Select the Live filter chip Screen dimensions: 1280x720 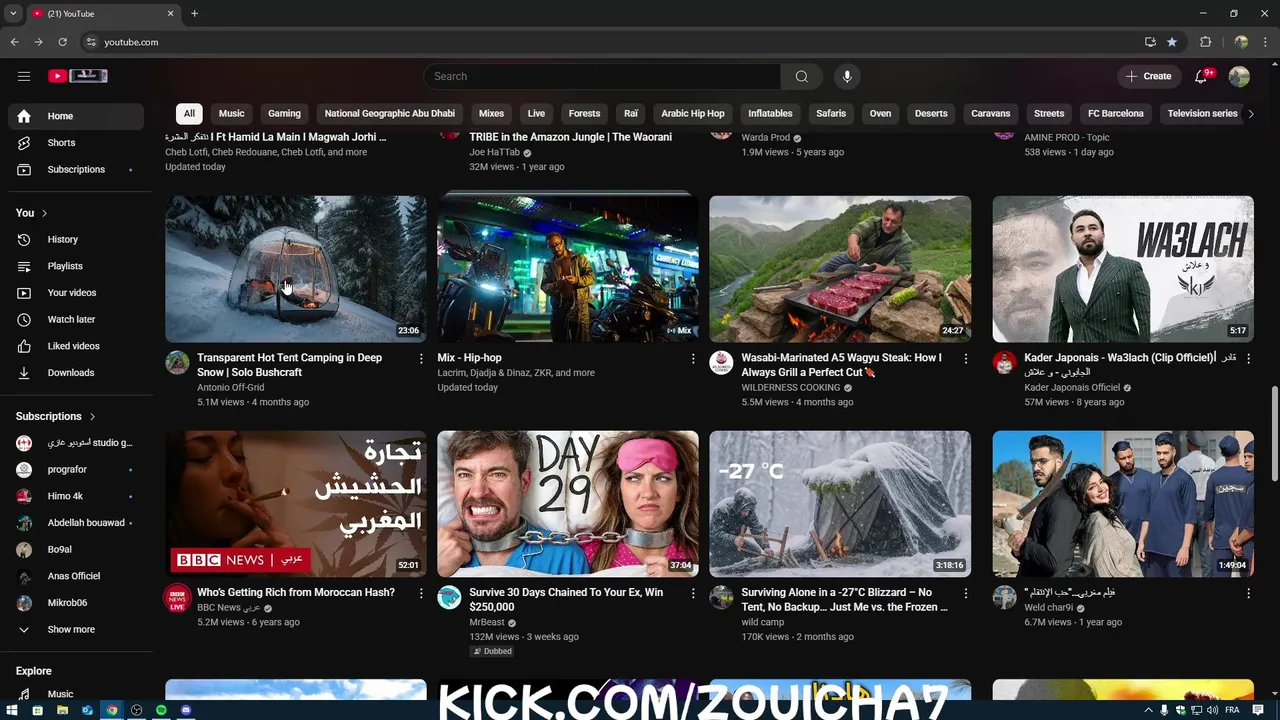click(x=536, y=114)
